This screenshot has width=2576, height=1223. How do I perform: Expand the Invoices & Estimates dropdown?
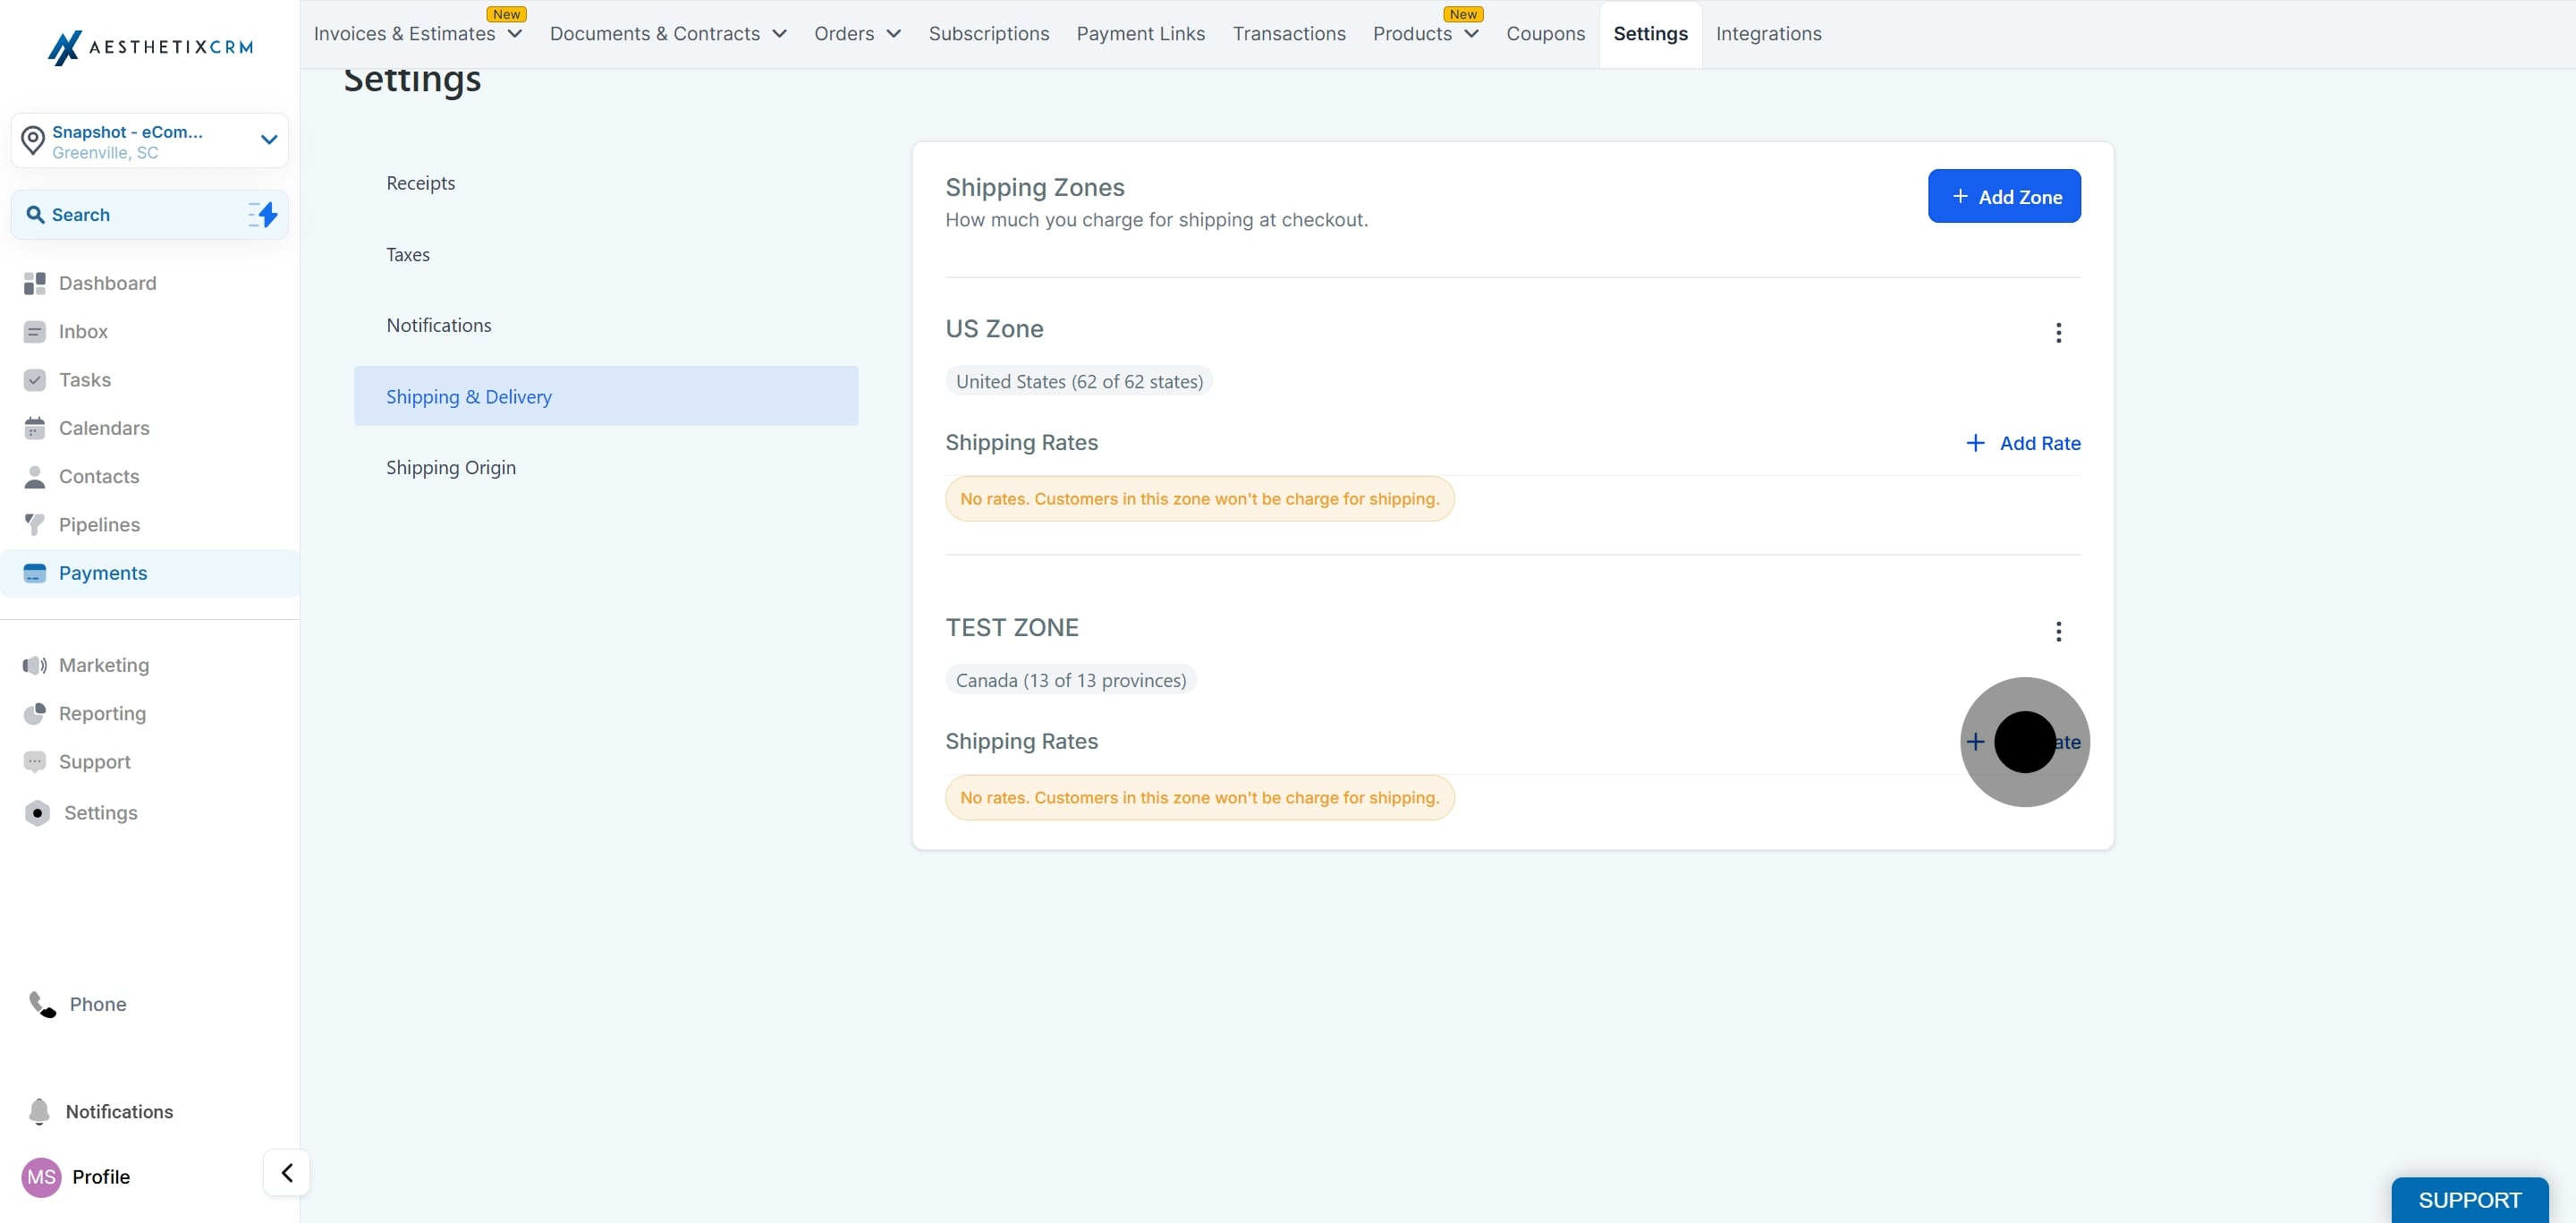tap(515, 34)
